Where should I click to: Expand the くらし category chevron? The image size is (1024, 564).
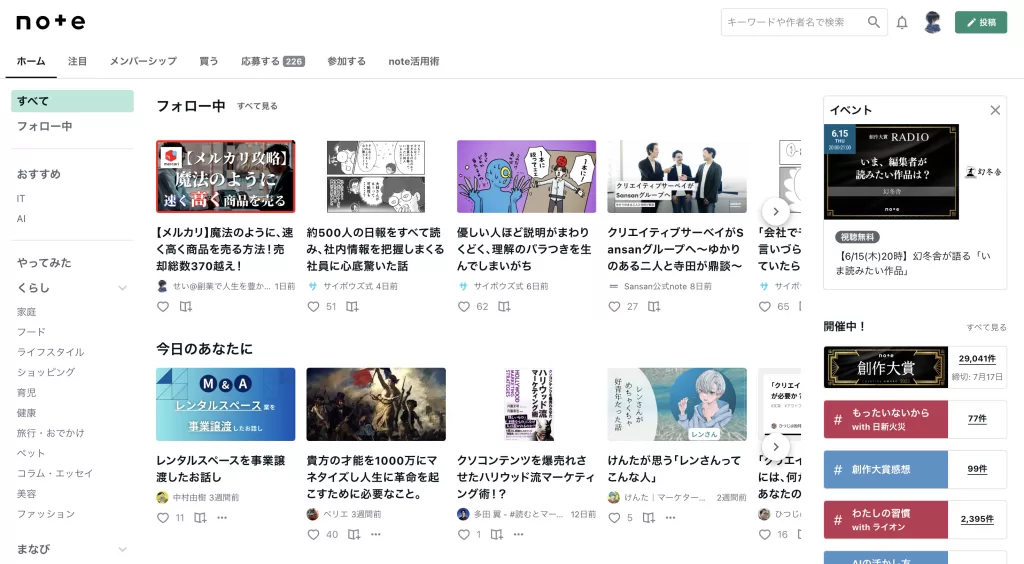pyautogui.click(x=123, y=288)
